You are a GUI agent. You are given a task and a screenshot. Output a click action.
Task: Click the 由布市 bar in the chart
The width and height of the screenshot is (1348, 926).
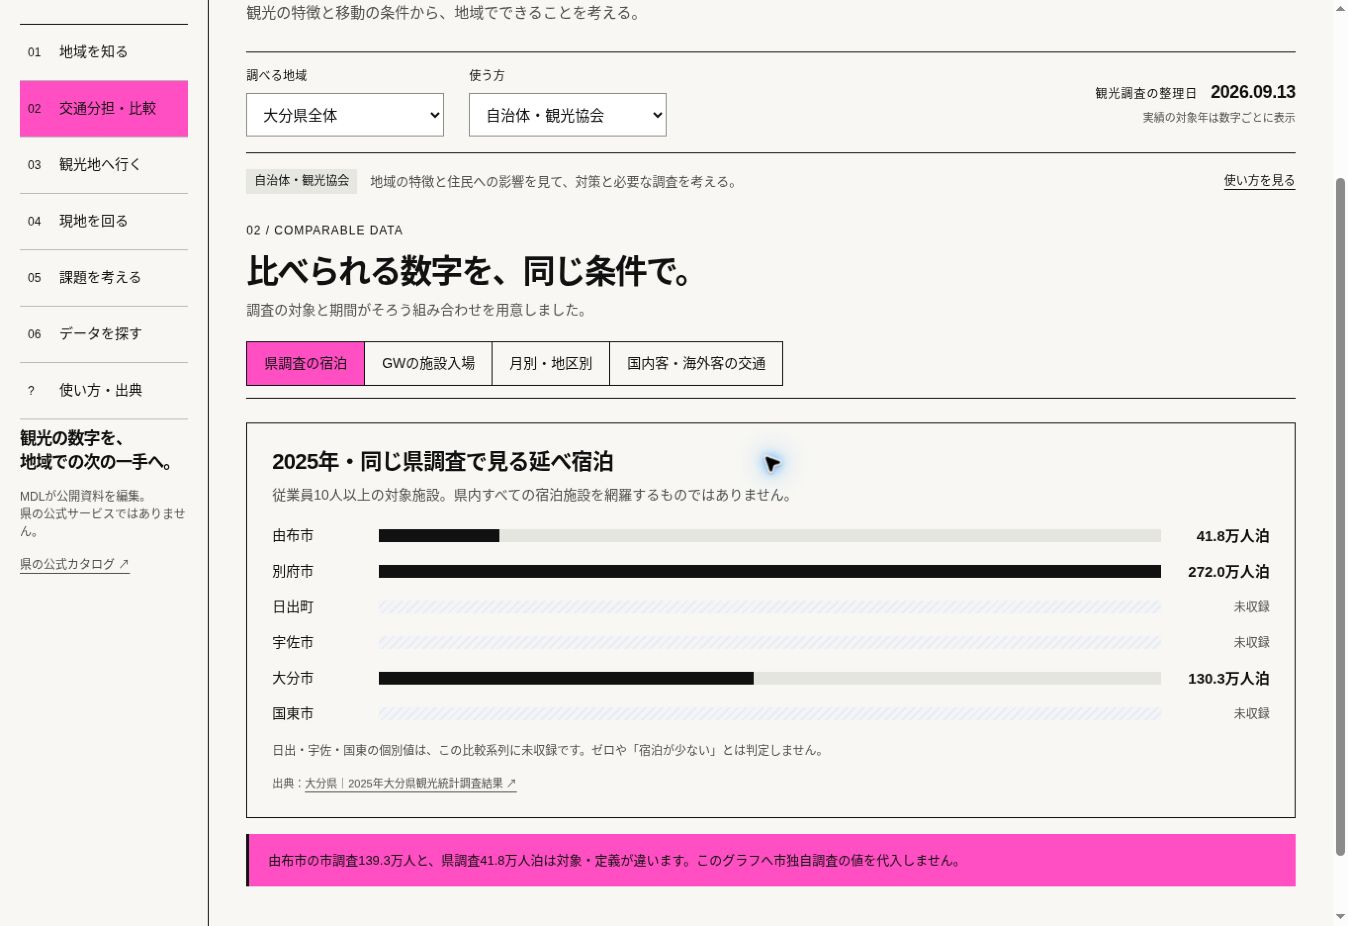(x=439, y=536)
